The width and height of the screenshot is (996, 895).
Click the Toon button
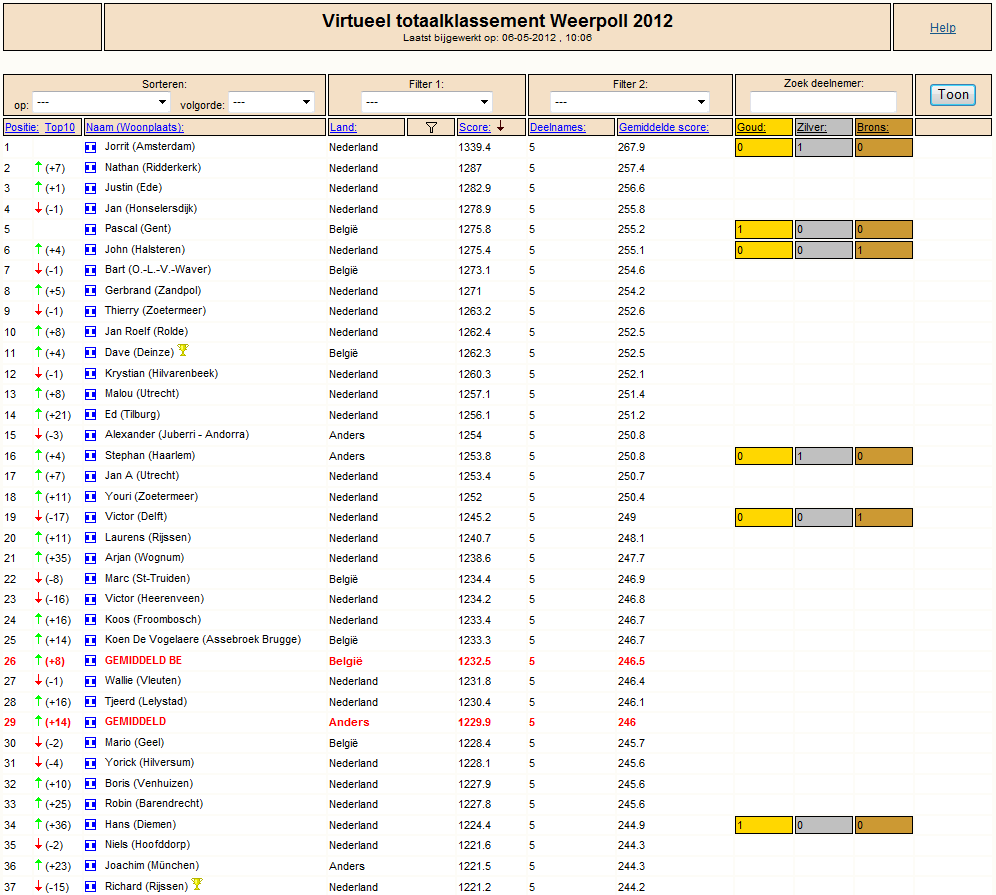(x=953, y=95)
